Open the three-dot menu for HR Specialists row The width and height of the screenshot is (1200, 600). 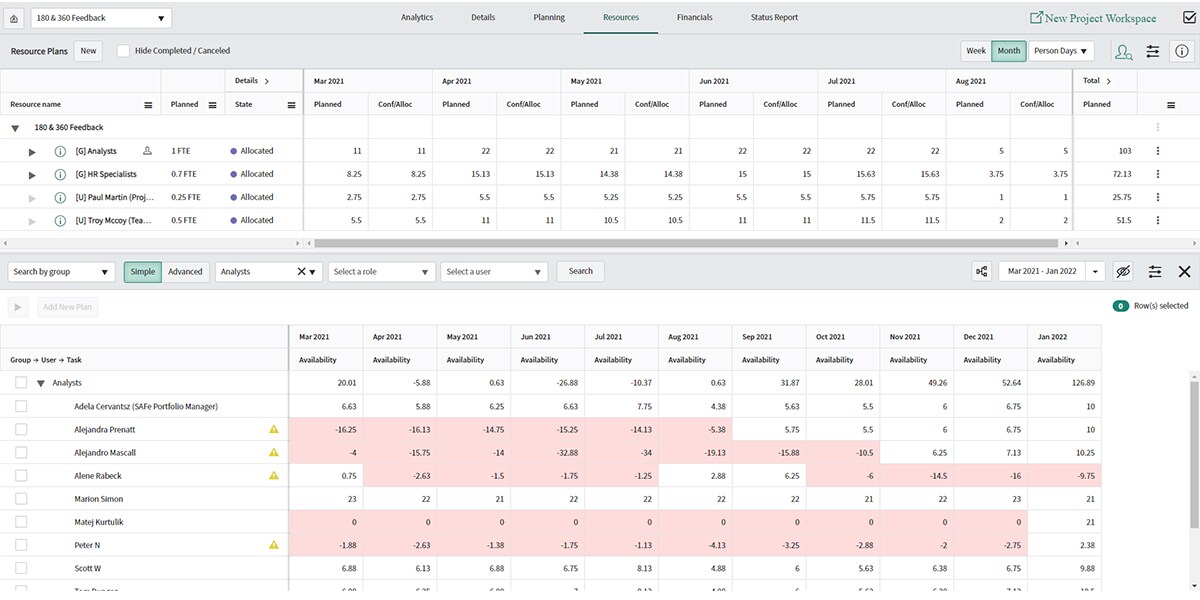point(1158,174)
